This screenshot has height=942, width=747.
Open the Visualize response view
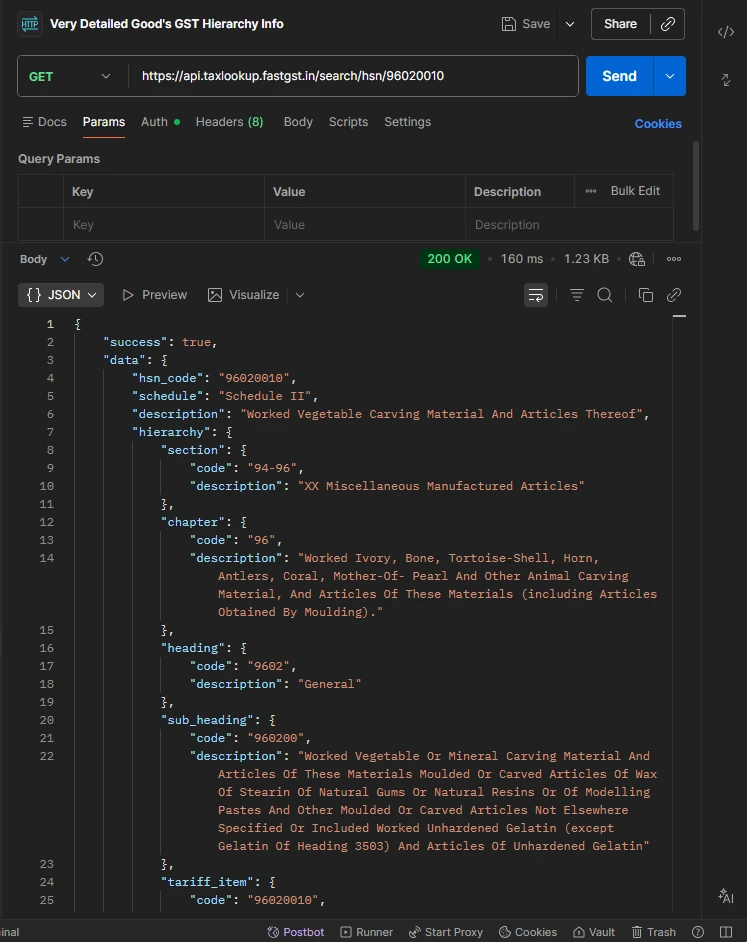click(243, 295)
